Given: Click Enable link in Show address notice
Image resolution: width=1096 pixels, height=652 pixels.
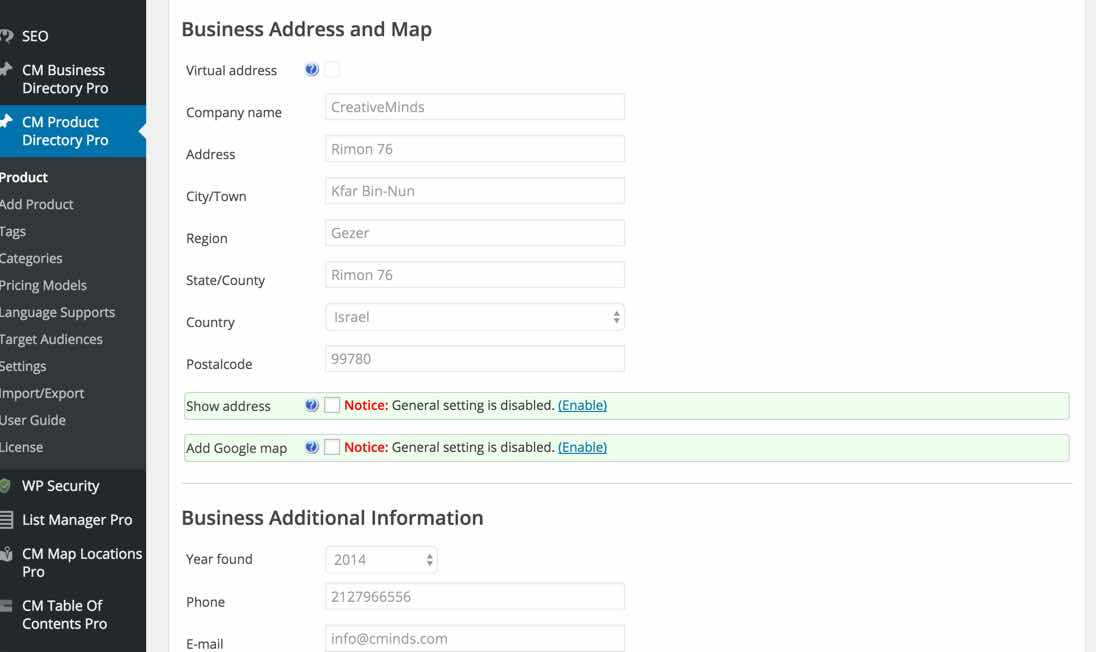Looking at the screenshot, I should click(582, 406).
